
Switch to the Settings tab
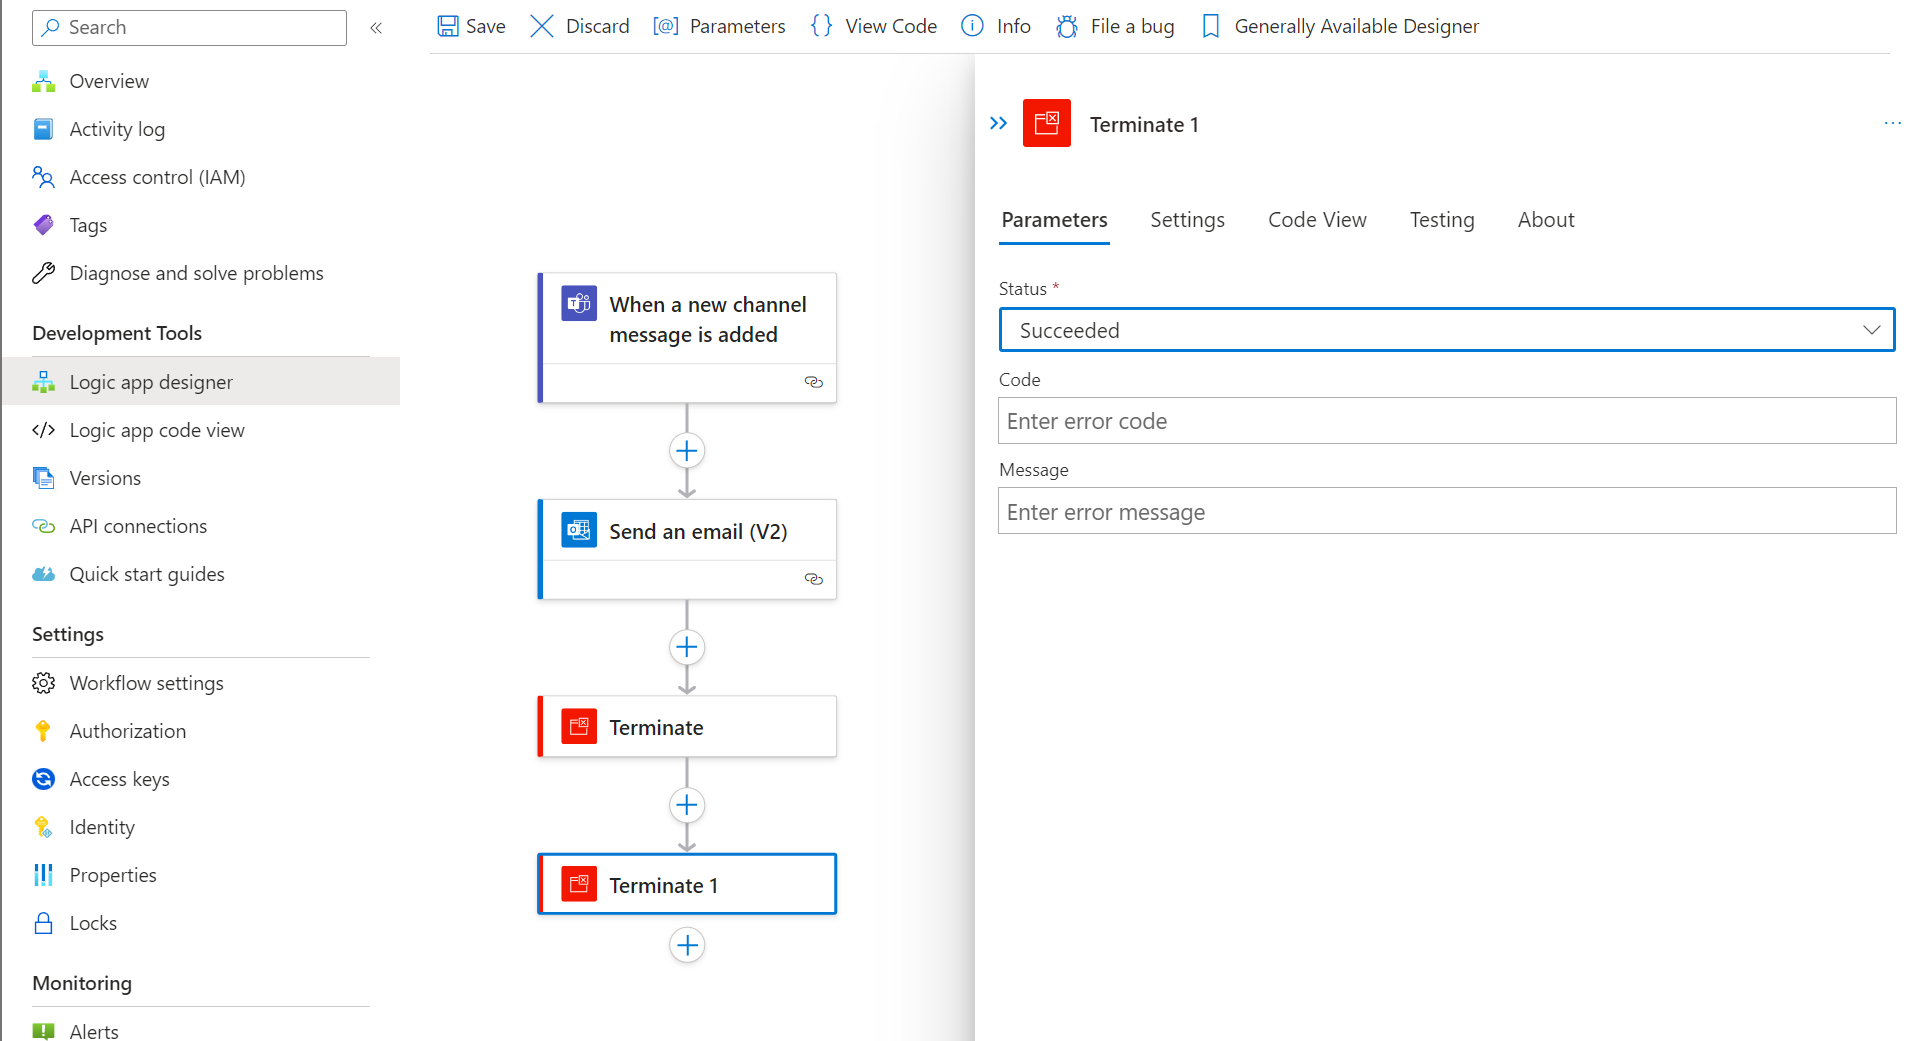tap(1187, 219)
